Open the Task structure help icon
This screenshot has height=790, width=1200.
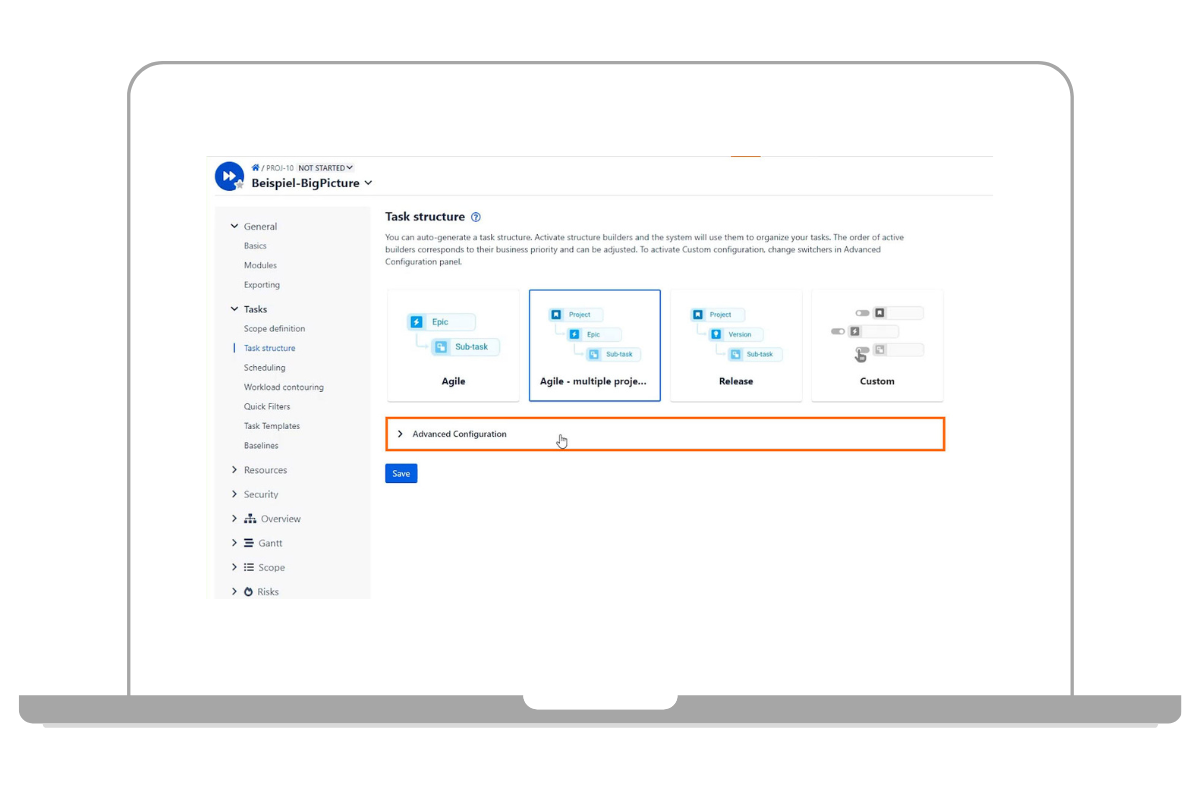pos(476,217)
